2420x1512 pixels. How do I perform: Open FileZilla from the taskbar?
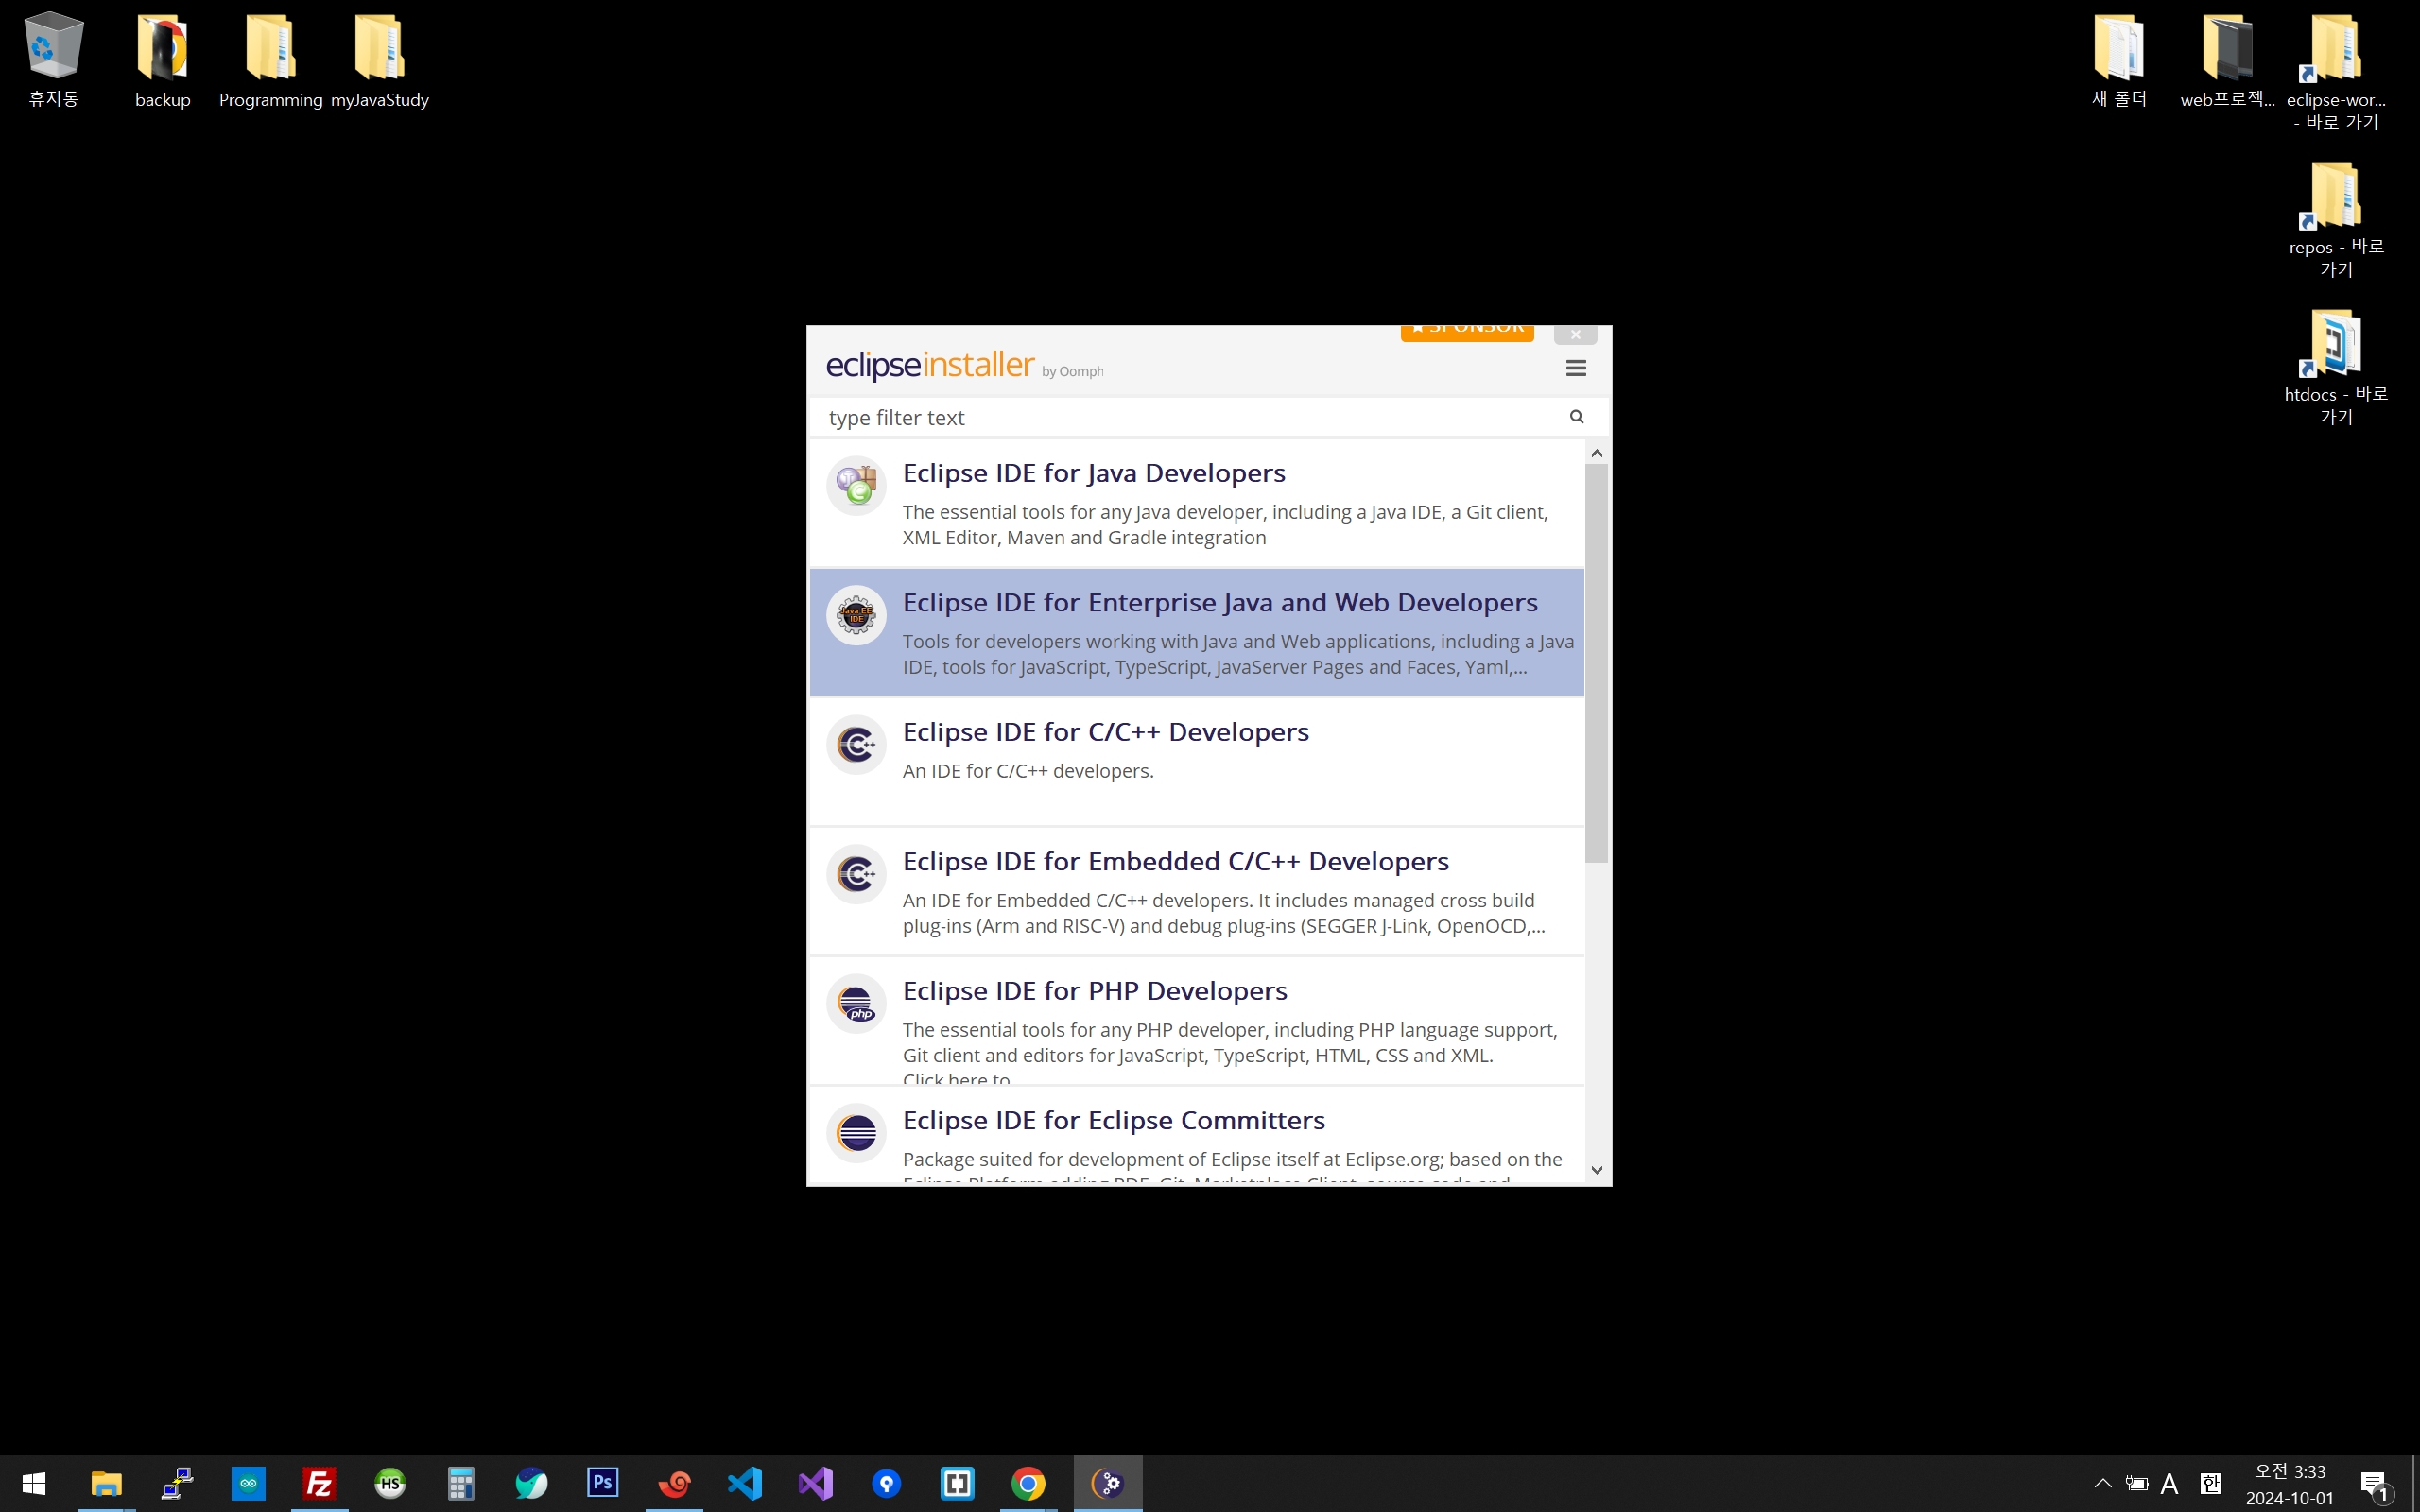319,1483
